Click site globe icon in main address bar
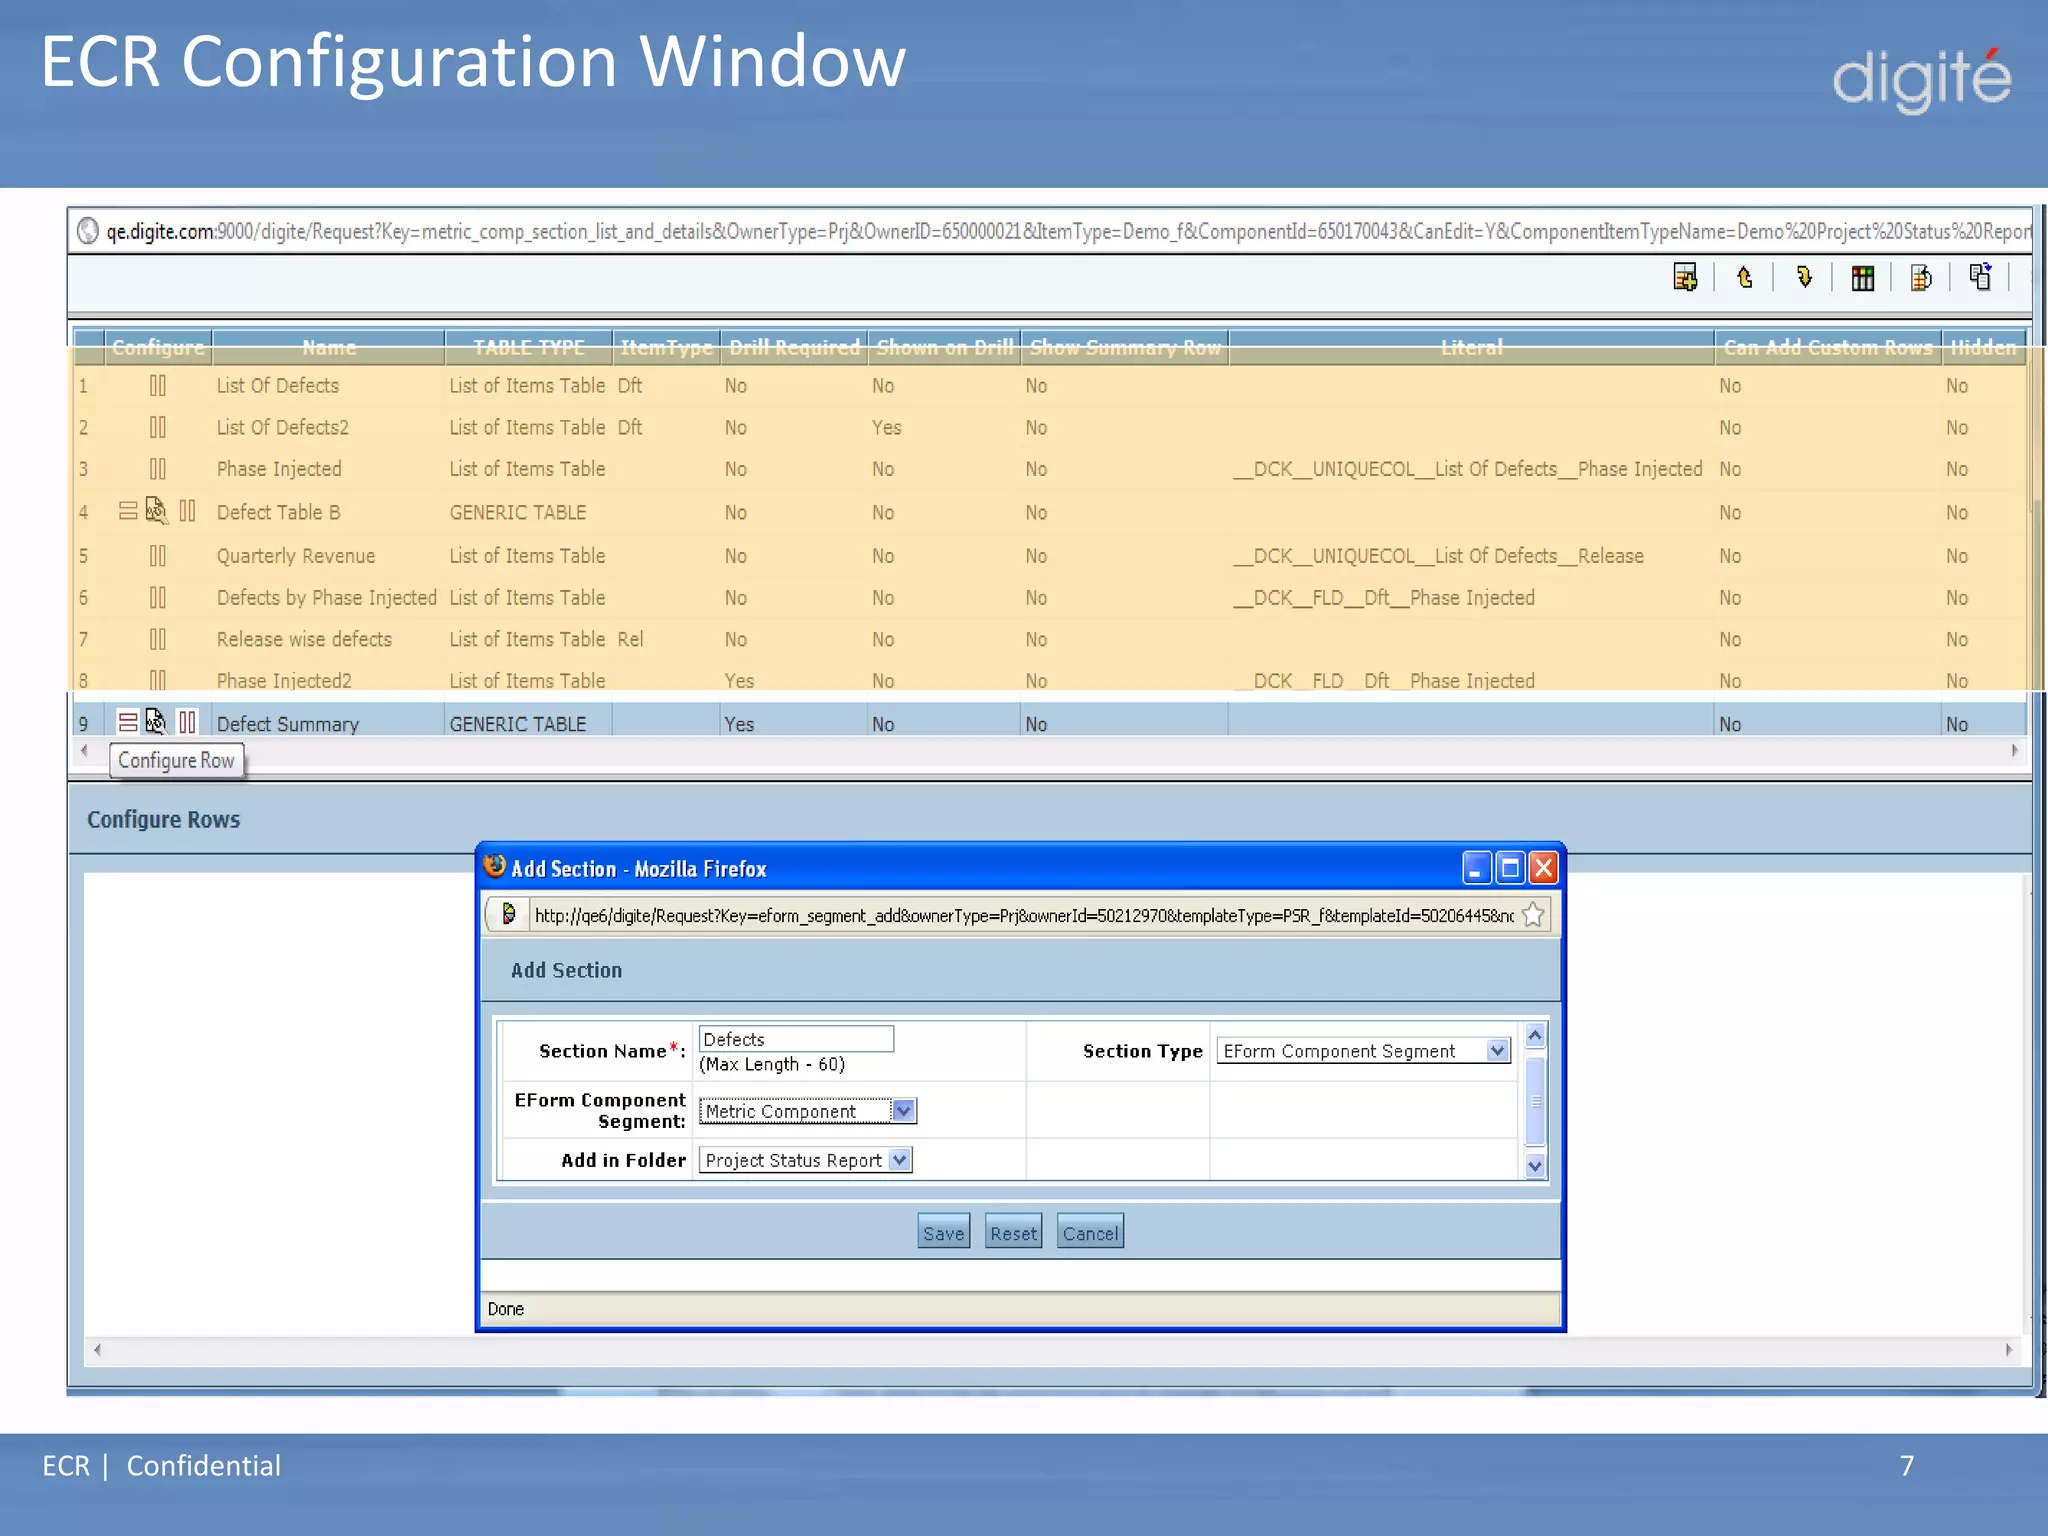The width and height of the screenshot is (2048, 1536). [x=88, y=231]
